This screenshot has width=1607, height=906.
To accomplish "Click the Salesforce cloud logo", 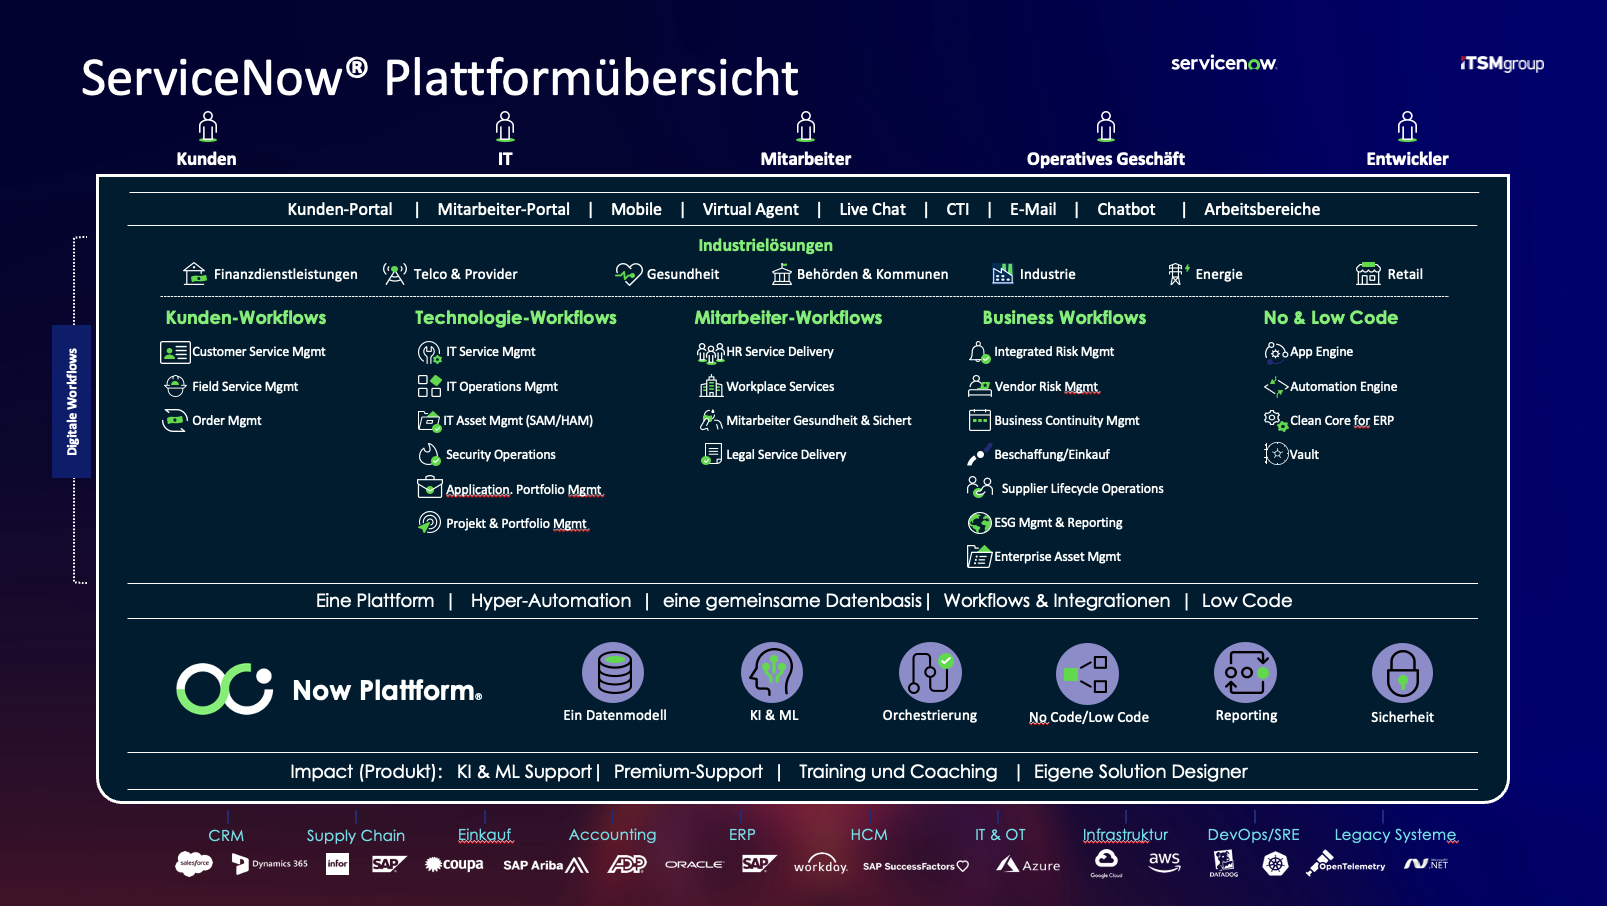I will click(x=194, y=863).
